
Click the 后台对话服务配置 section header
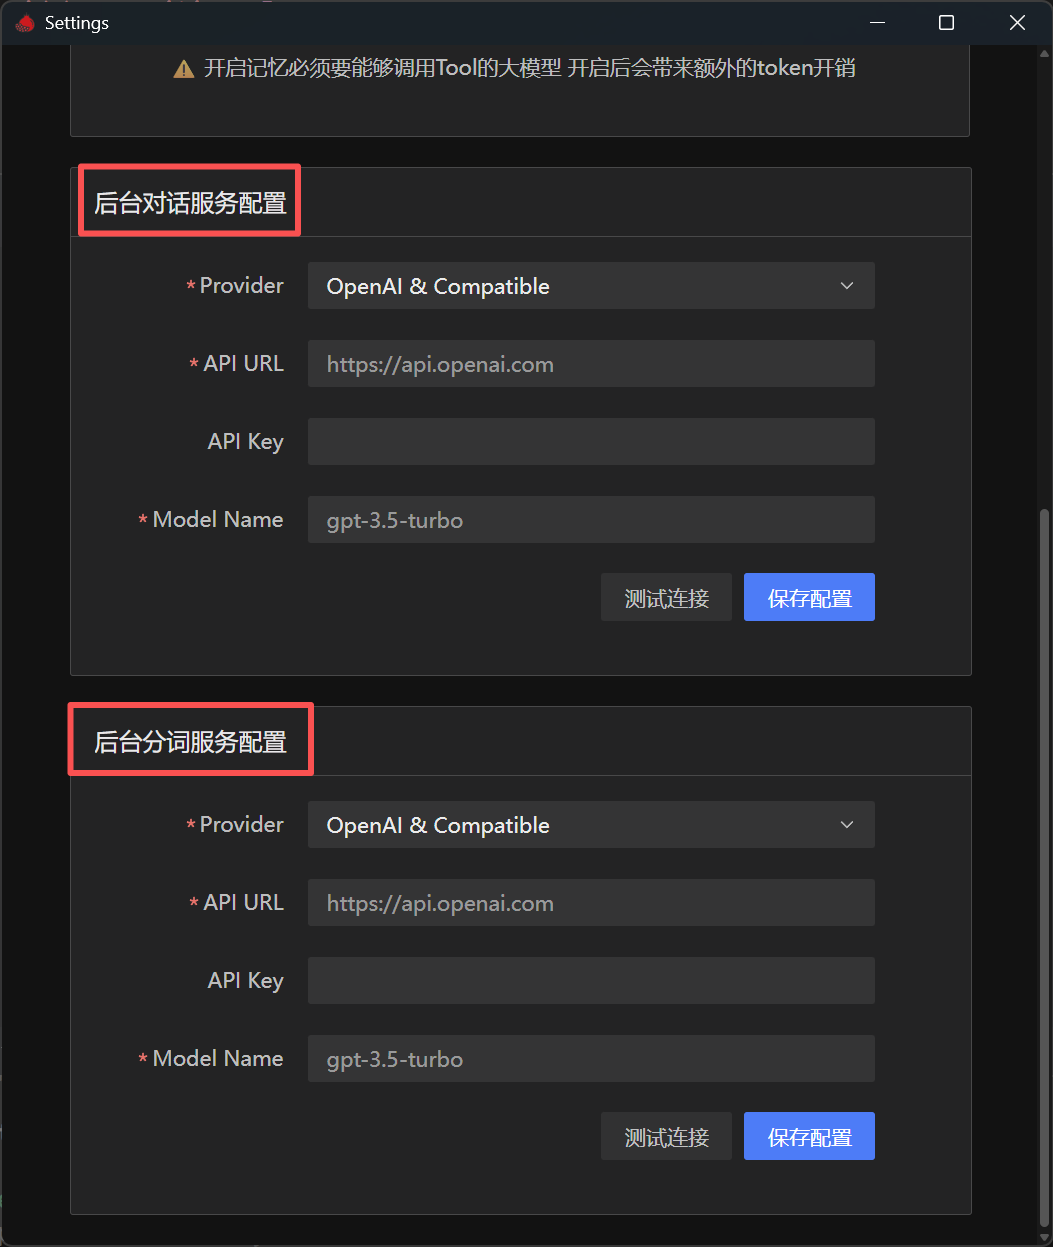pyautogui.click(x=190, y=203)
